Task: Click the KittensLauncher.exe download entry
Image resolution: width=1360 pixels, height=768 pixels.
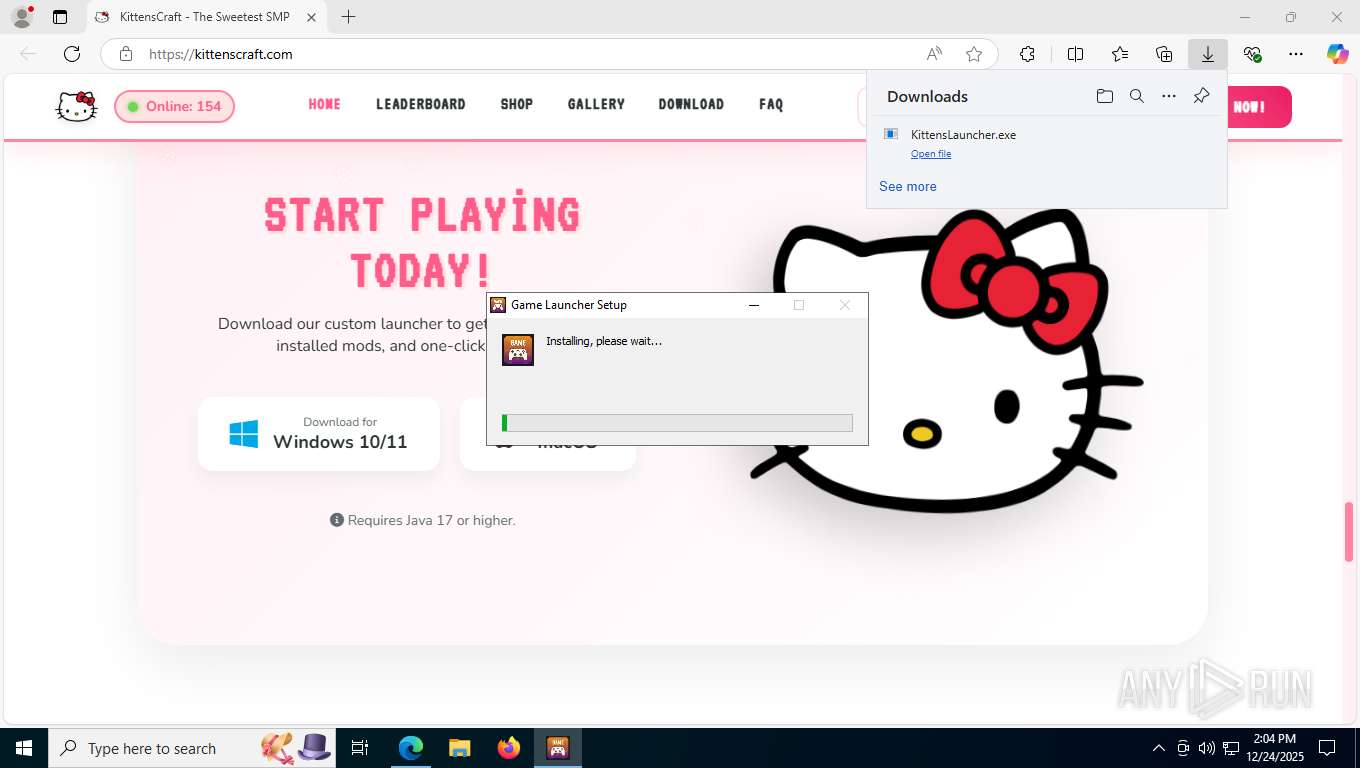Action: 1046,143
